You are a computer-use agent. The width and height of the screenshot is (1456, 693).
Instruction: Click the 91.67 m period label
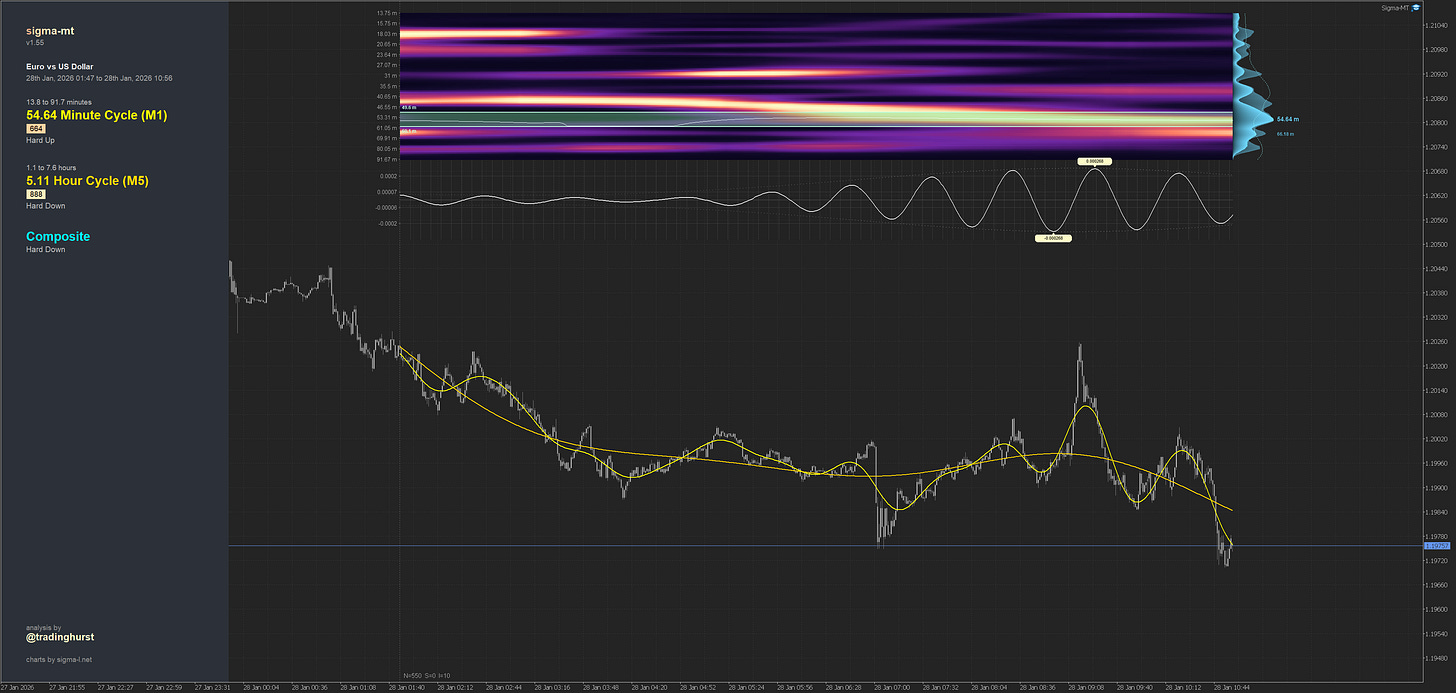point(386,159)
